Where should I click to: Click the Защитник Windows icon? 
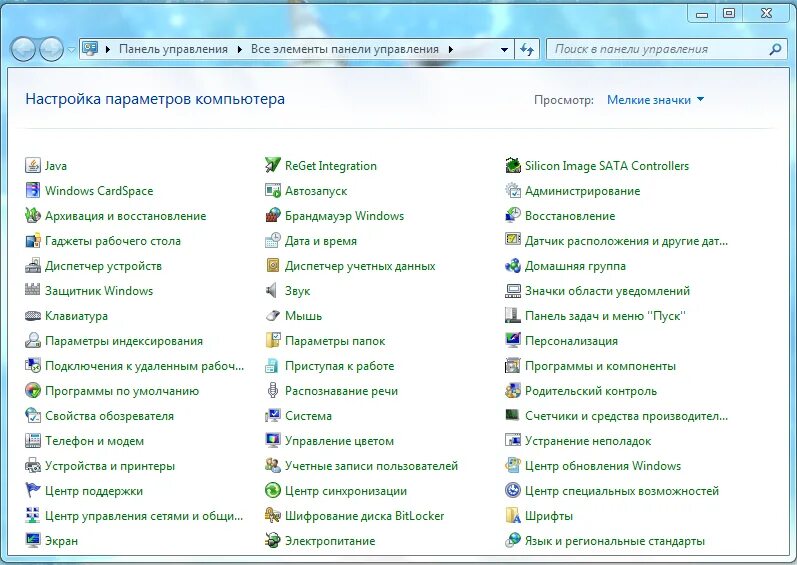pyautogui.click(x=33, y=290)
